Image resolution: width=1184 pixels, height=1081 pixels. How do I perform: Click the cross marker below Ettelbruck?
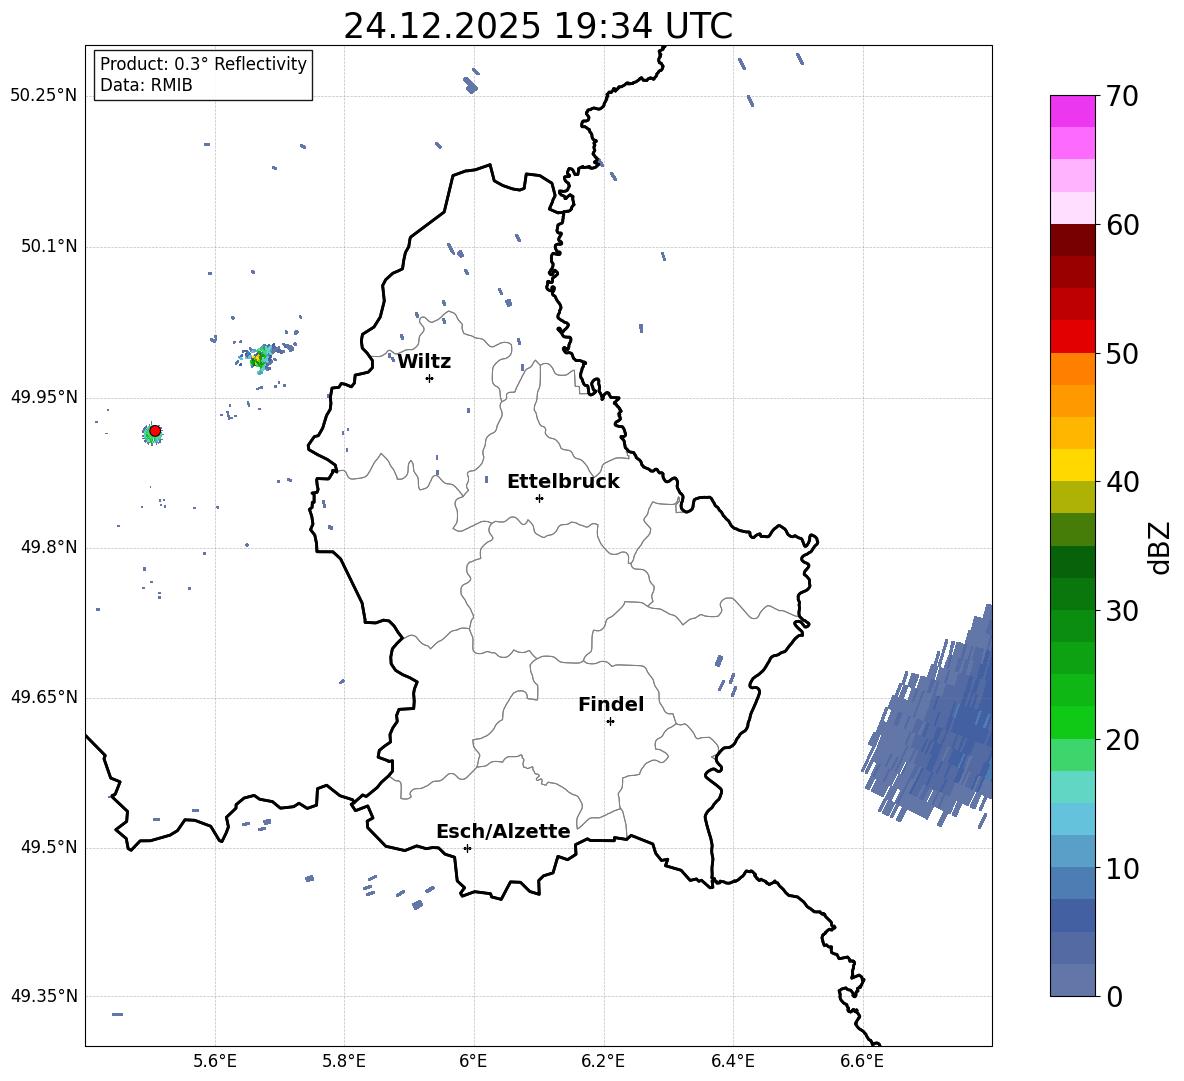coord(539,498)
